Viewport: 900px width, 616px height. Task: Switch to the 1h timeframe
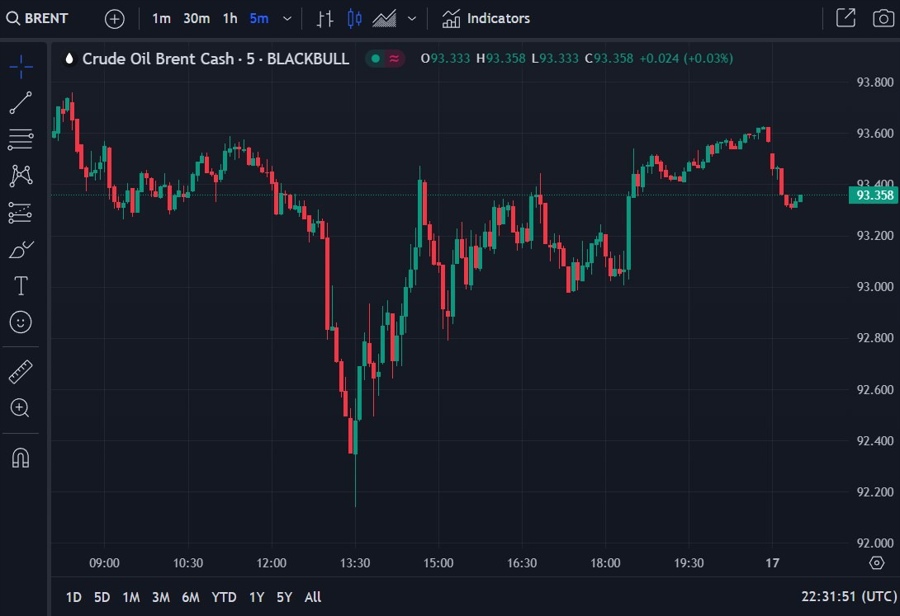point(230,18)
